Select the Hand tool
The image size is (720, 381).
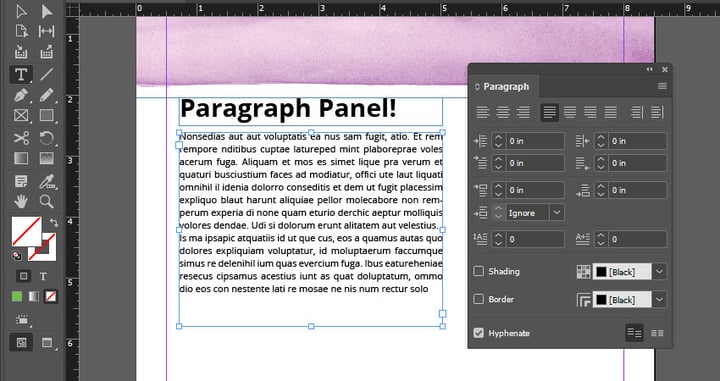tap(21, 201)
